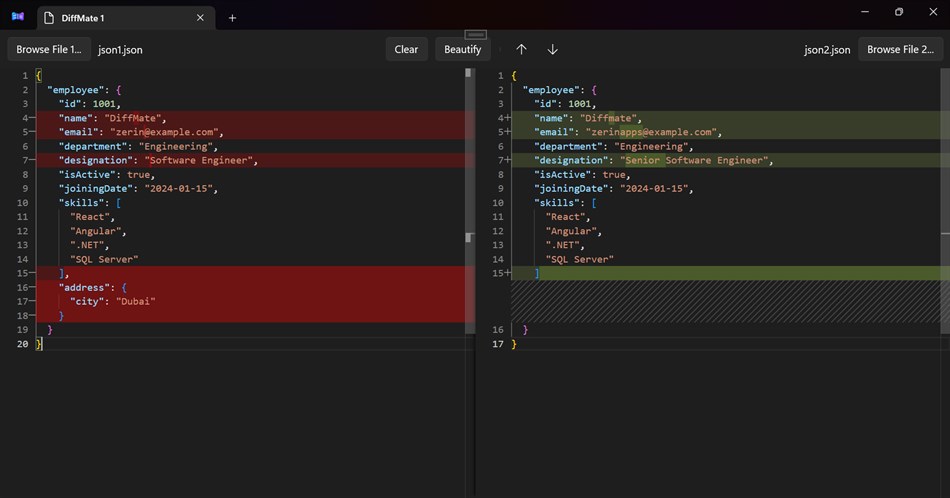The image size is (950, 498).
Task: Click Browse File 2 button
Action: pyautogui.click(x=900, y=49)
